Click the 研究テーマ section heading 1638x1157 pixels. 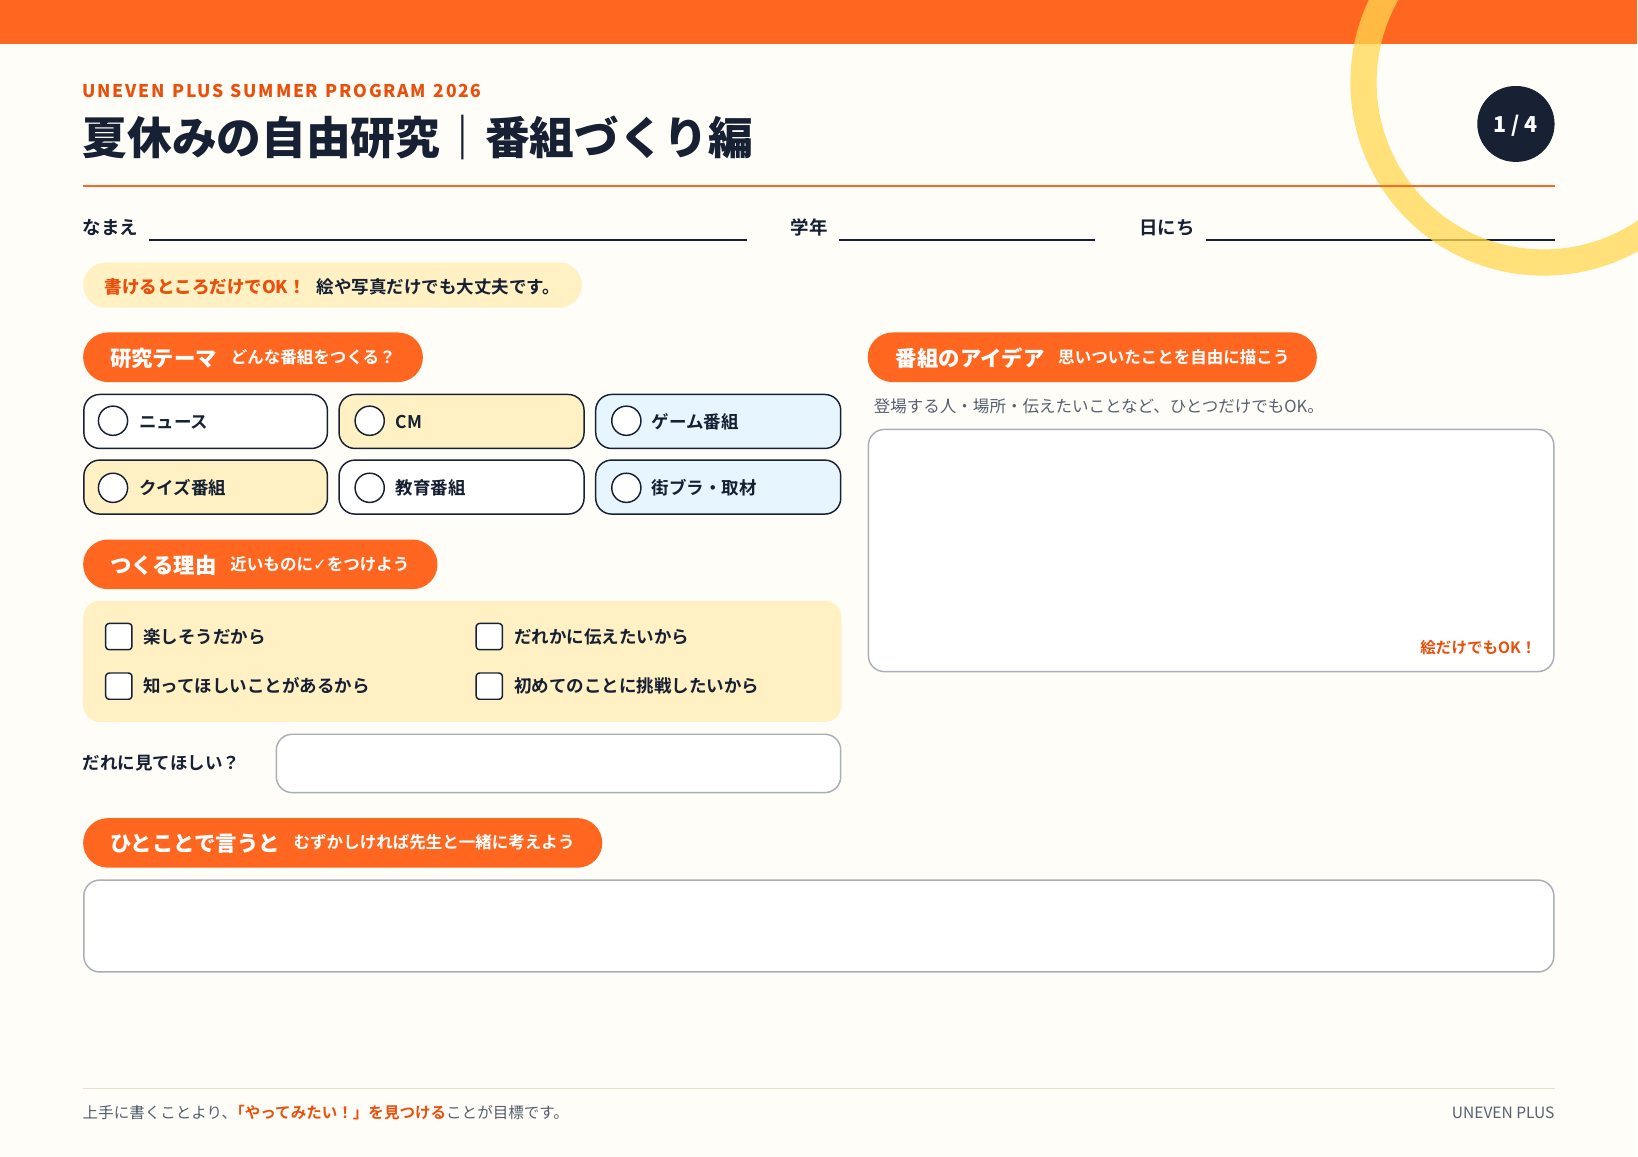coord(253,357)
